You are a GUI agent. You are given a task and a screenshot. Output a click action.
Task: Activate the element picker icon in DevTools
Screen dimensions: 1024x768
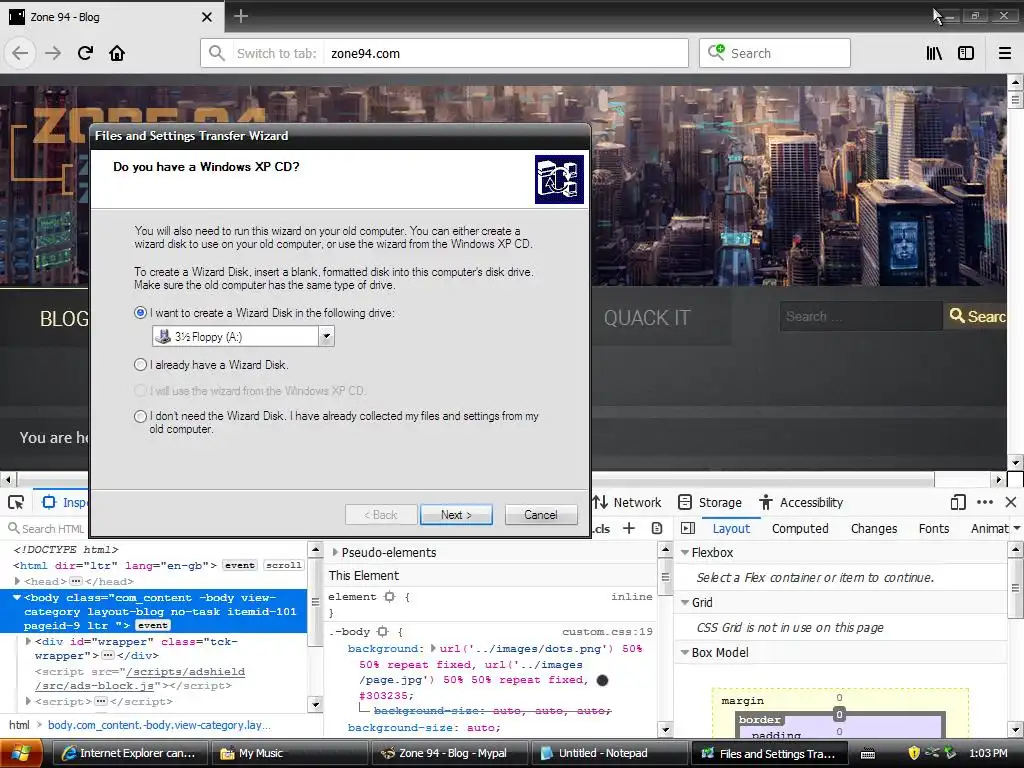coord(16,502)
